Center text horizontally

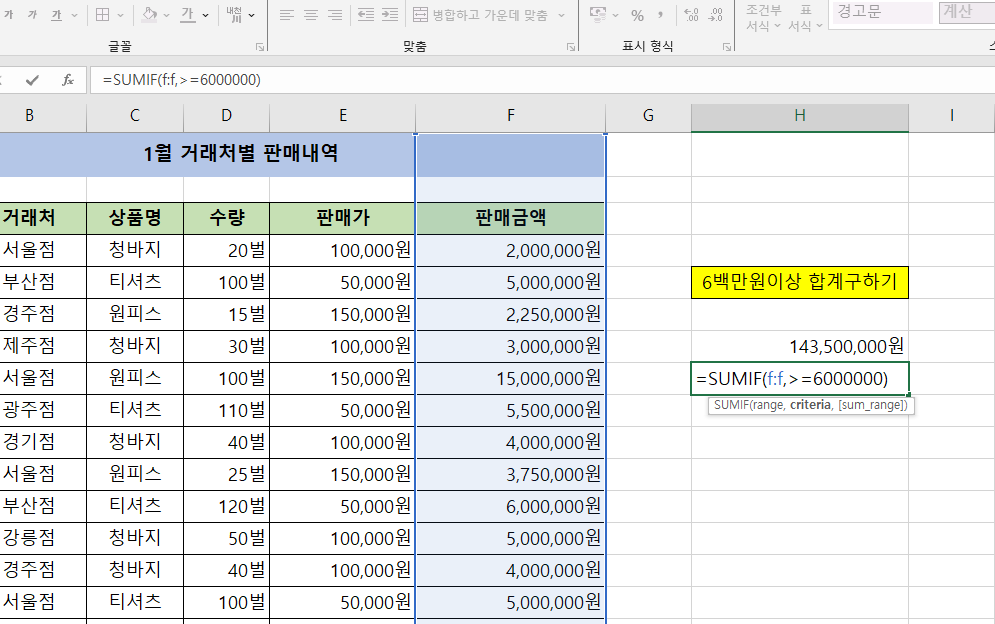(311, 15)
